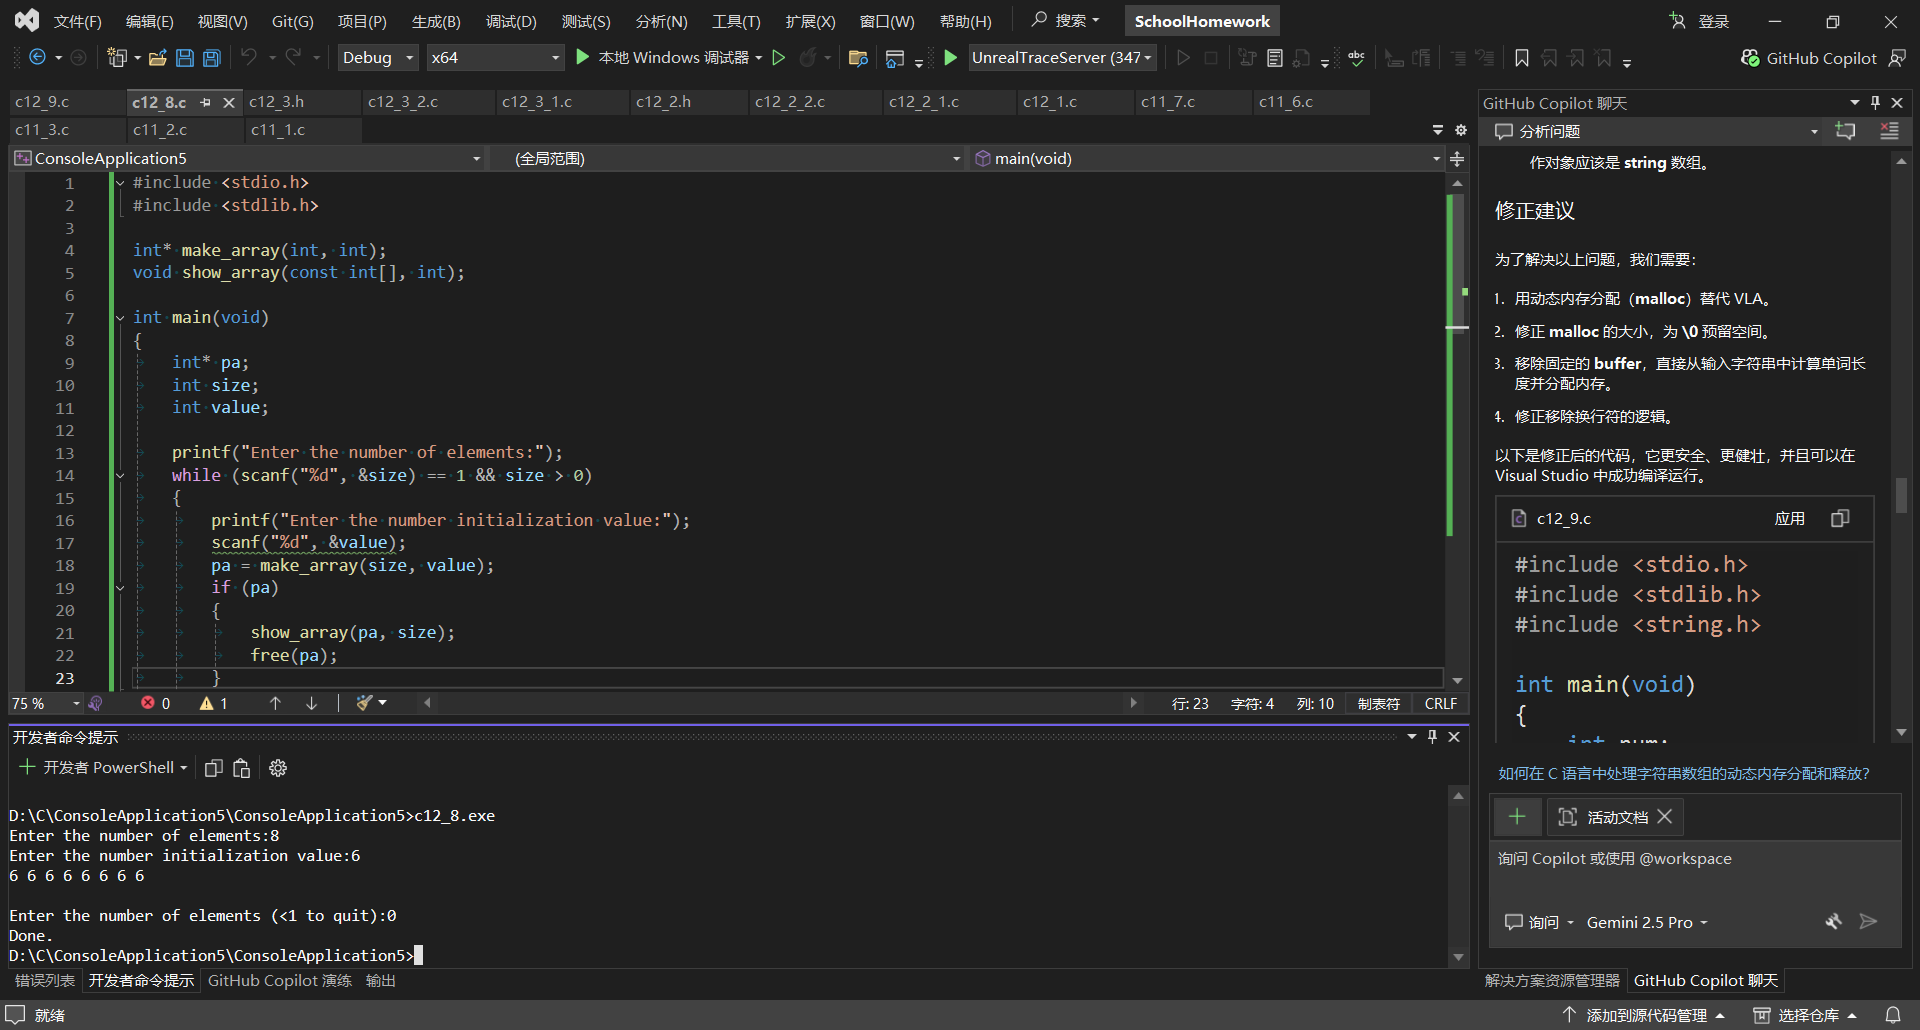The width and height of the screenshot is (1920, 1030).
Task: Click the Open File folder icon
Action: pyautogui.click(x=157, y=58)
